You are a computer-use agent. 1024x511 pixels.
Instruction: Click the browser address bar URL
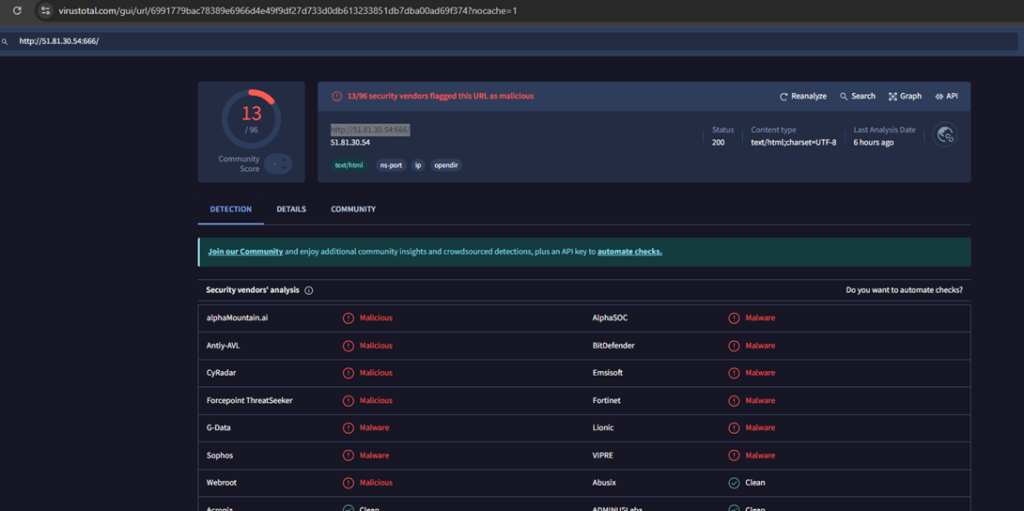287,10
